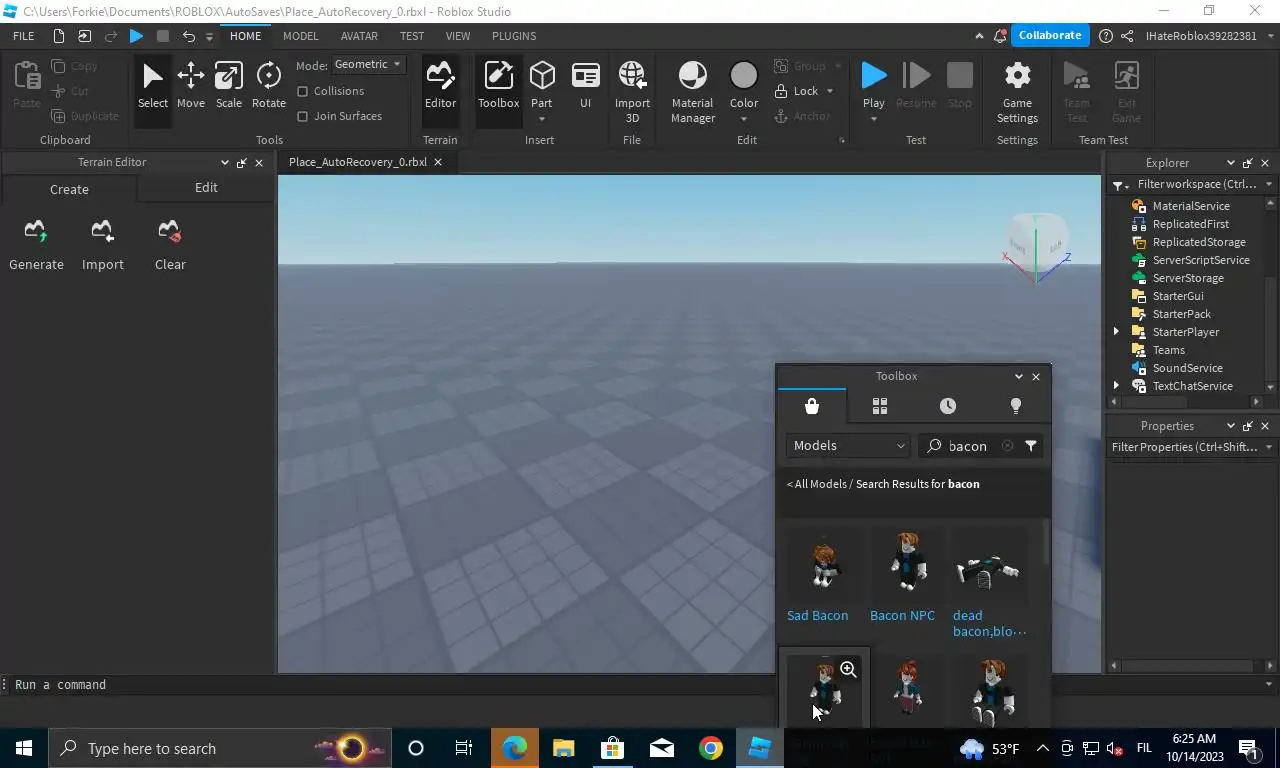Image resolution: width=1280 pixels, height=768 pixels.
Task: Open the Terrain Editor from ribbon
Action: coord(440,86)
